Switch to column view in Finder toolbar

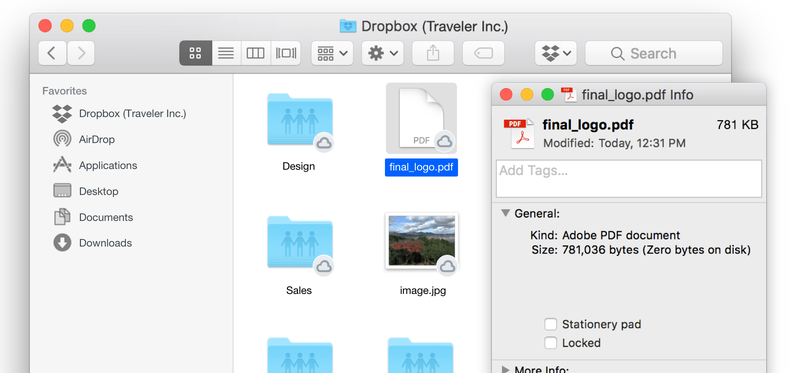pos(256,54)
